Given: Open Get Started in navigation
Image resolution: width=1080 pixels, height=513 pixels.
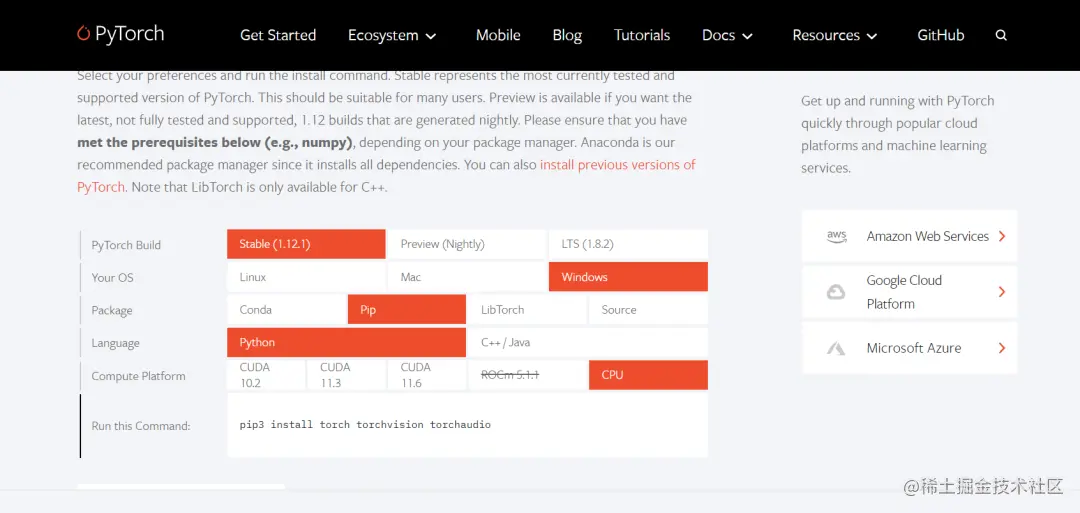Looking at the screenshot, I should 278,35.
